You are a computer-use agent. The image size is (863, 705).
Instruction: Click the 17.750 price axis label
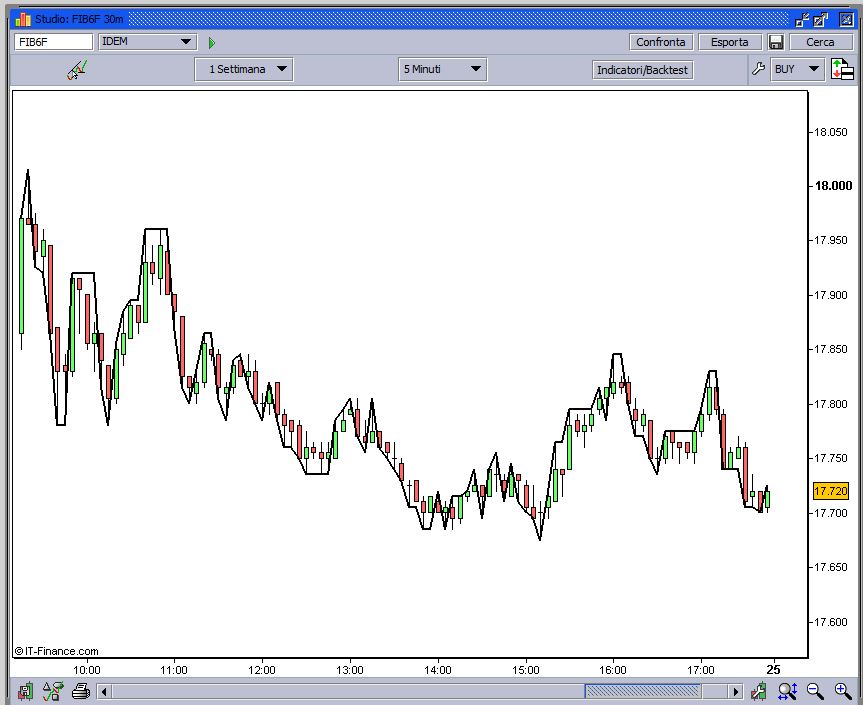831,458
